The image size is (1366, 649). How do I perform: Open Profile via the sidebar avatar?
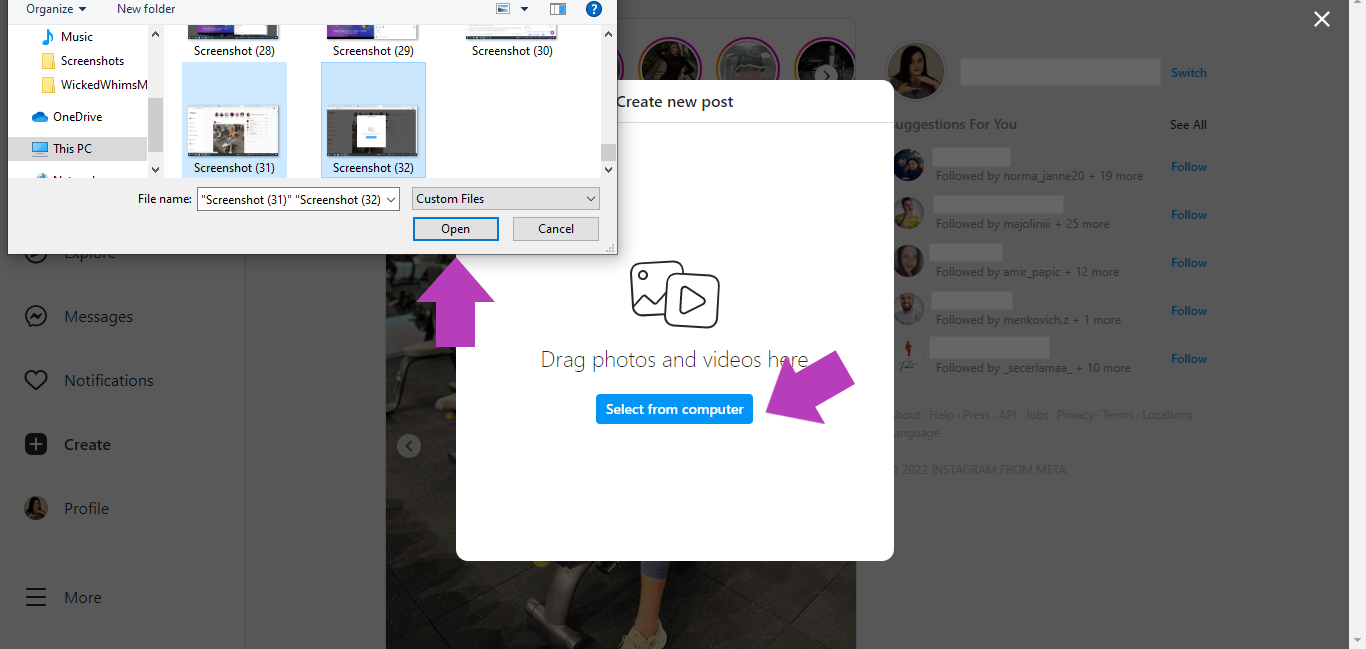(x=36, y=508)
